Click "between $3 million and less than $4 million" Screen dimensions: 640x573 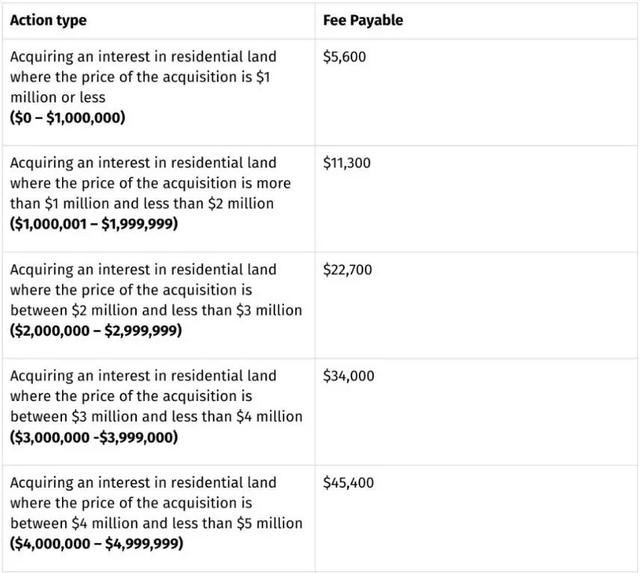155,416
